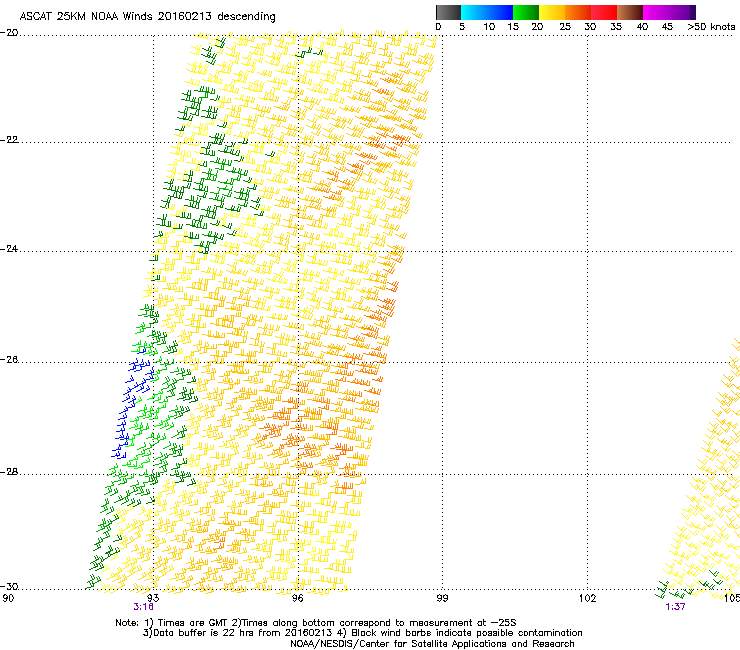Click the '-24' latitude axis label
This screenshot has width=740, height=650.
[x=9, y=249]
